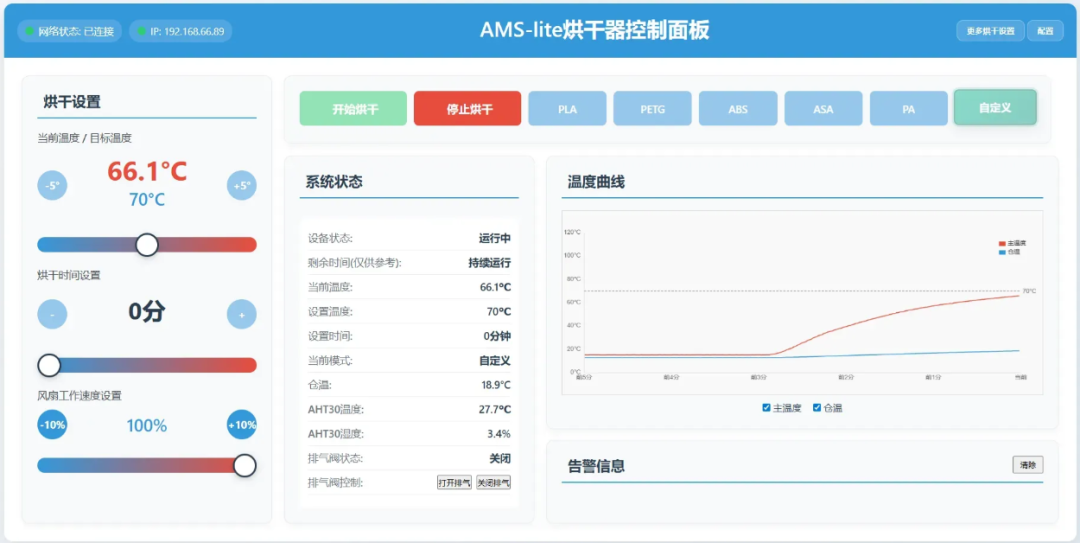Select the PA material preset
The width and height of the screenshot is (1080, 543).
(909, 108)
